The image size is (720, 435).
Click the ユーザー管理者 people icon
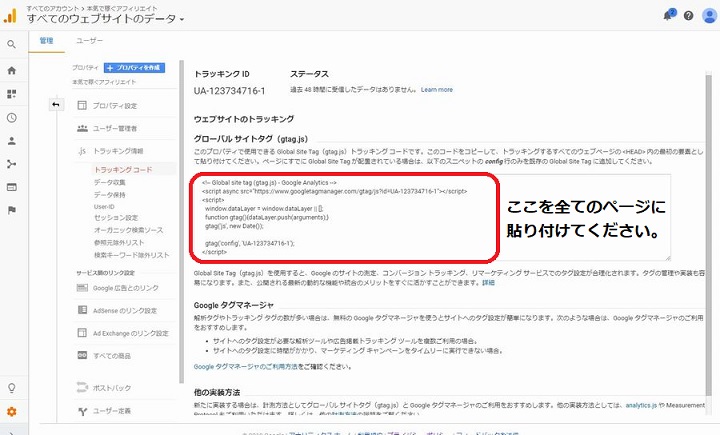[x=82, y=128]
